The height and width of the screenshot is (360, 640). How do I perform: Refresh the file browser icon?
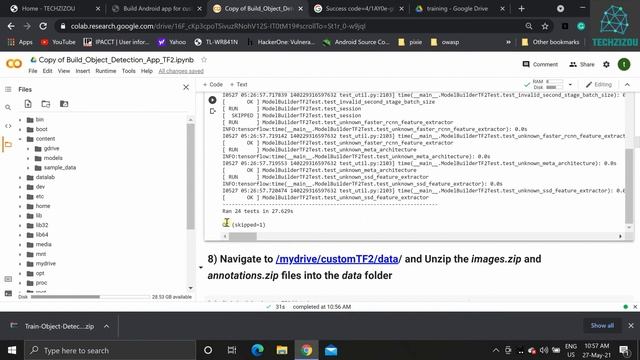click(46, 104)
